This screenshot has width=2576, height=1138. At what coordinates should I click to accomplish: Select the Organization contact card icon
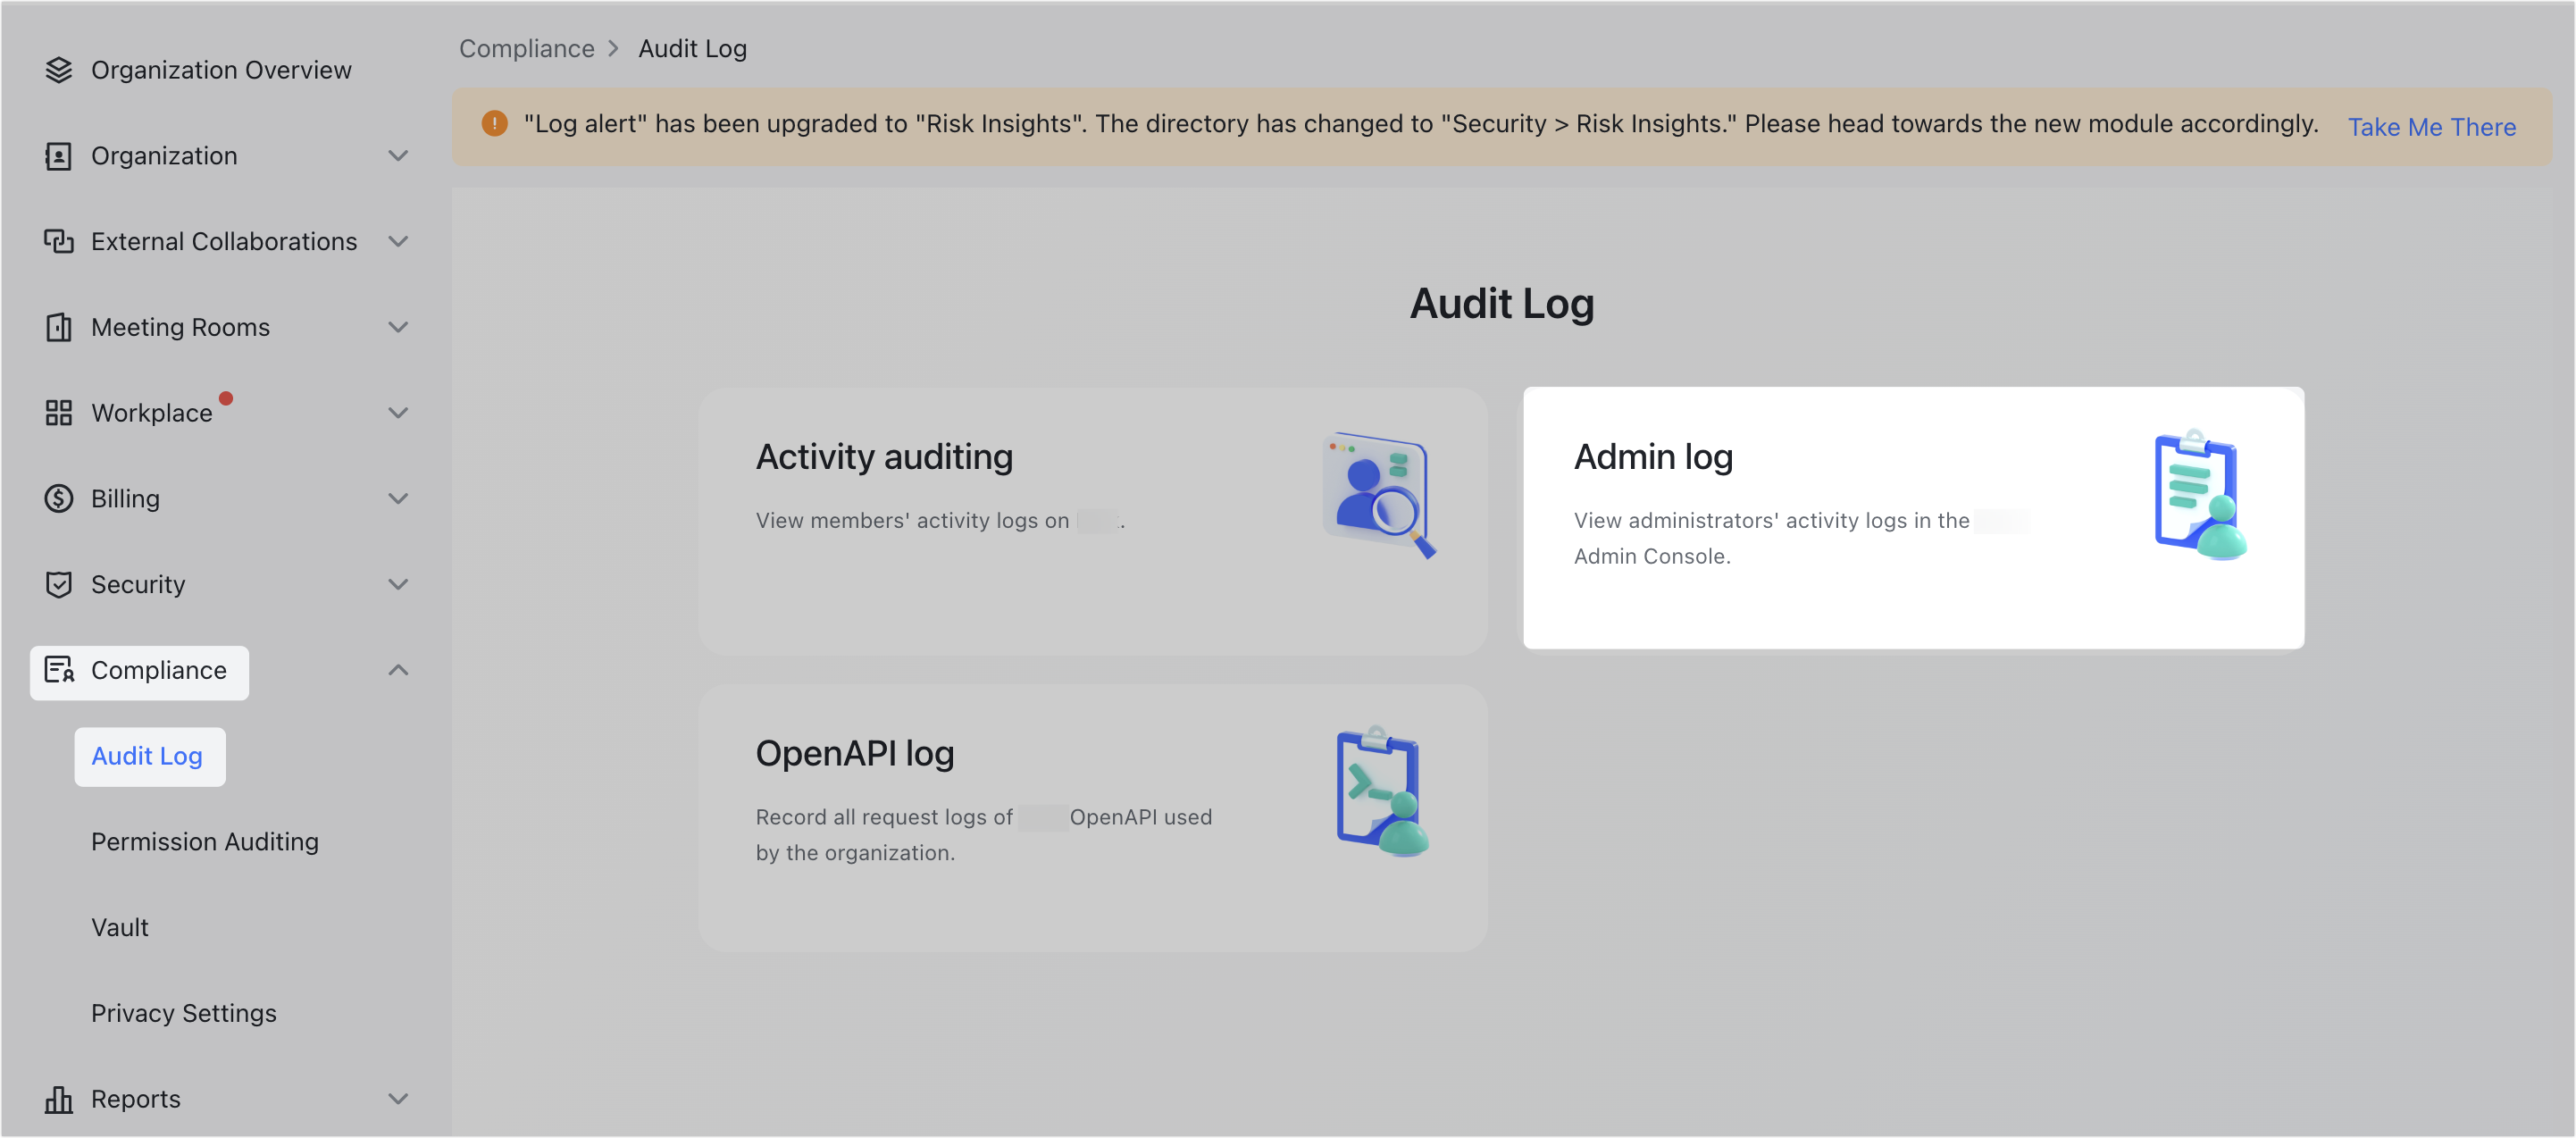click(59, 156)
